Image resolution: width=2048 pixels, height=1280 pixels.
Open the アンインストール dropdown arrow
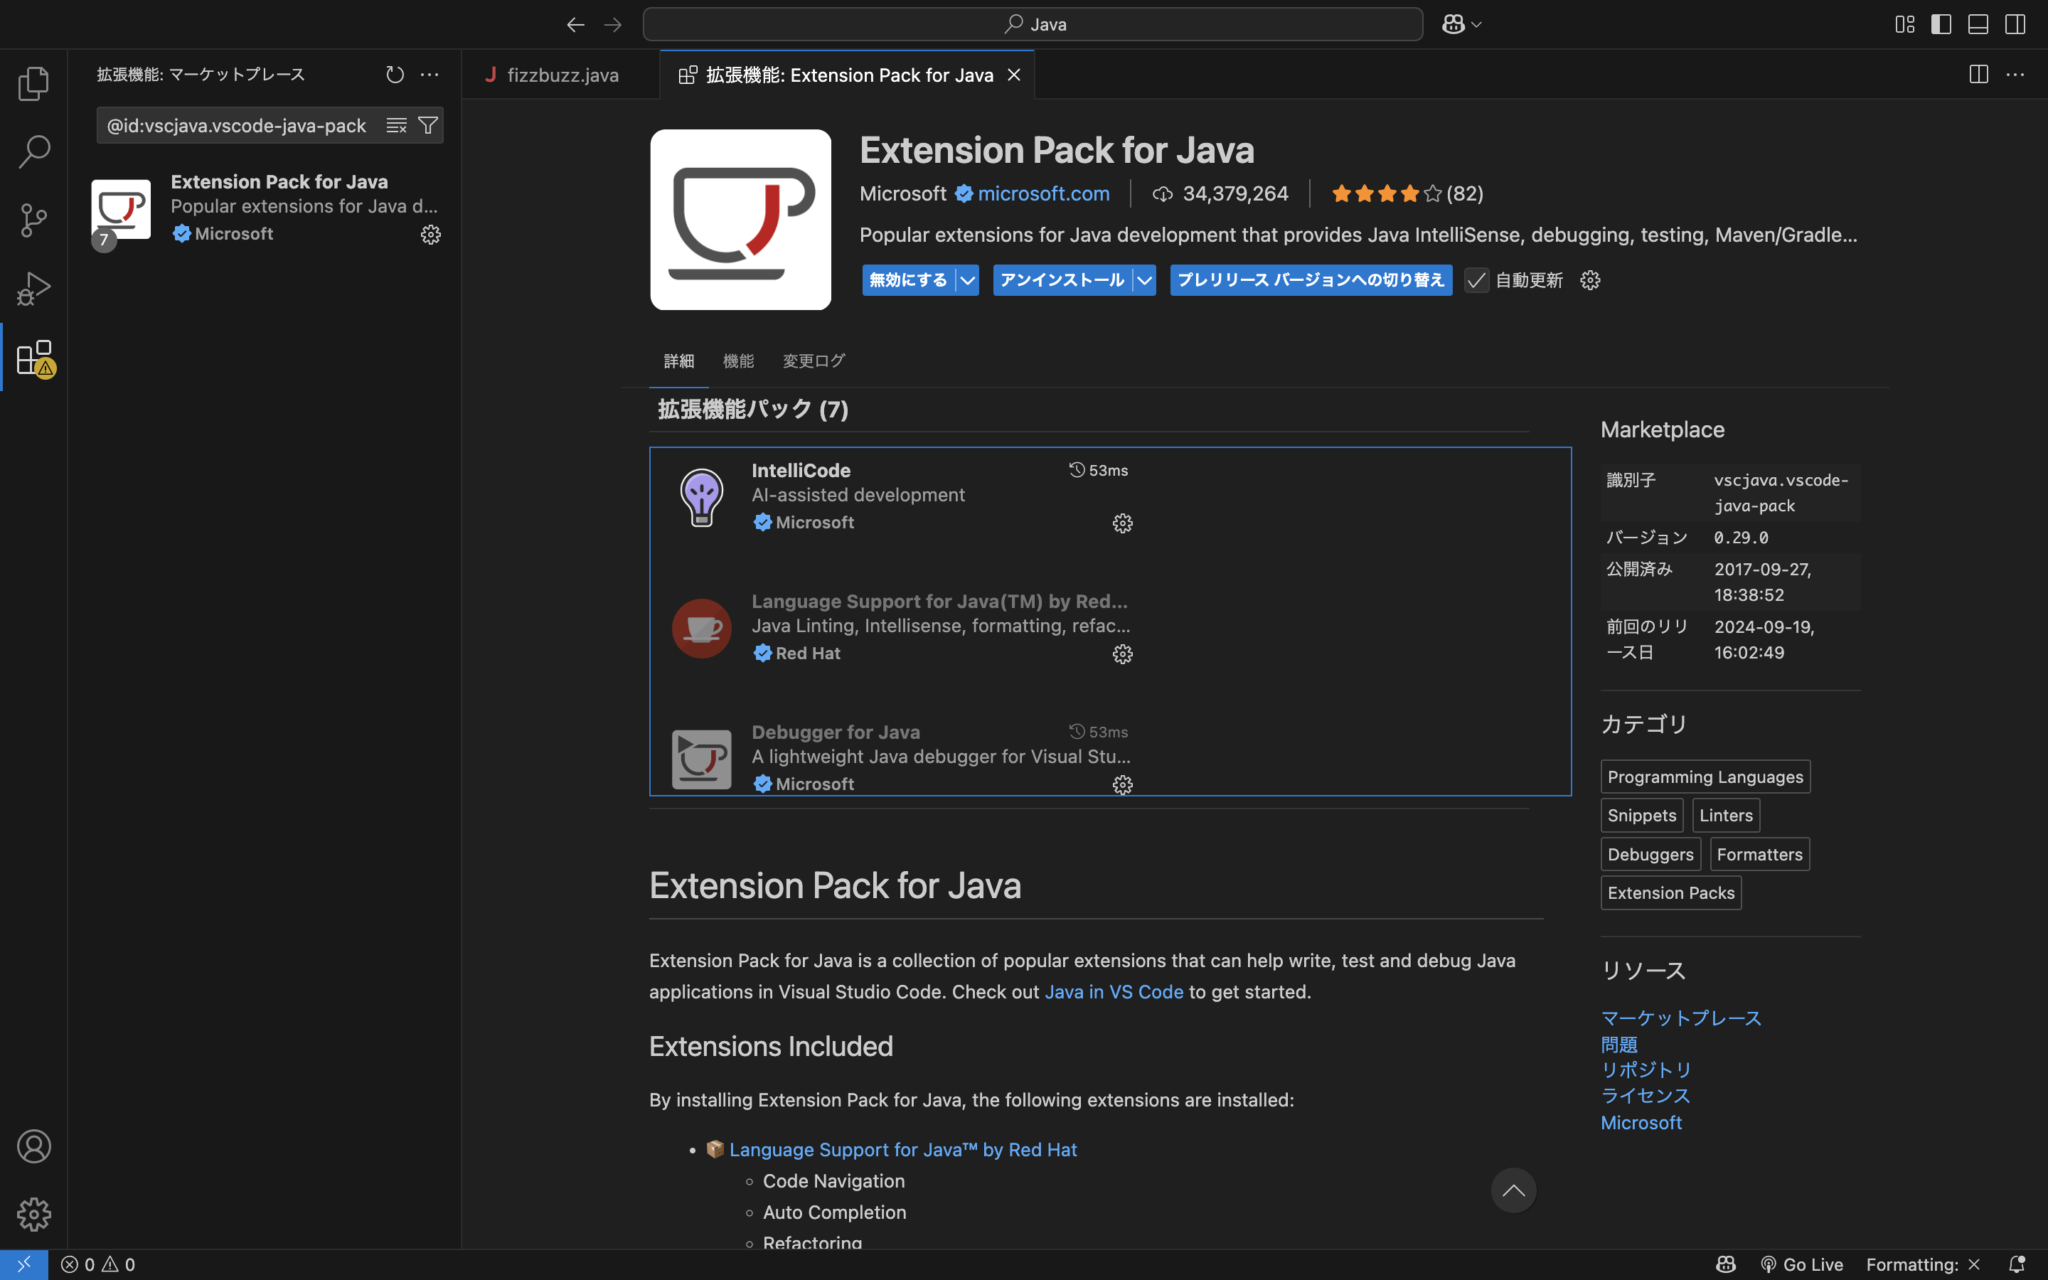[1143, 280]
